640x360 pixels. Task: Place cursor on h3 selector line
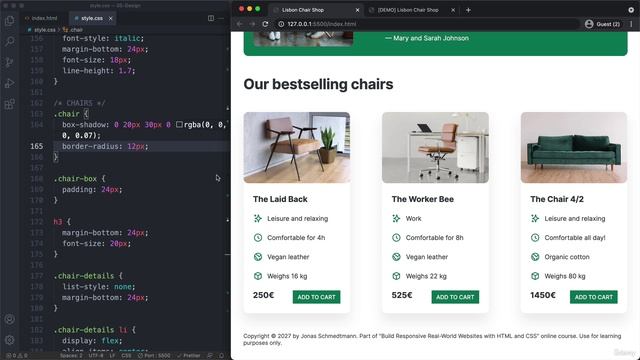[62, 222]
